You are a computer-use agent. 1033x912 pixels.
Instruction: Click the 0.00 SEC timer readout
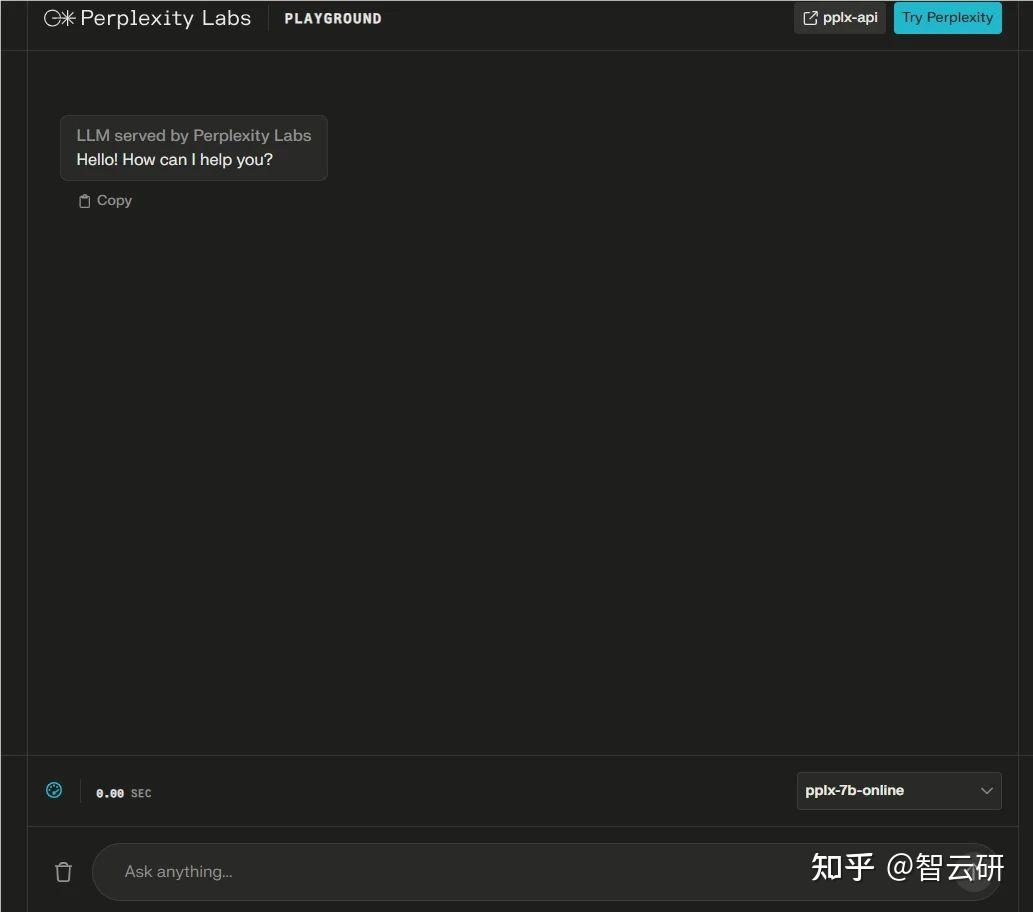point(123,792)
